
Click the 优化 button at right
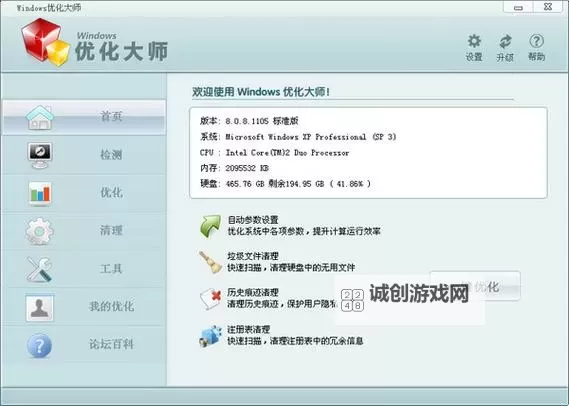(475, 286)
